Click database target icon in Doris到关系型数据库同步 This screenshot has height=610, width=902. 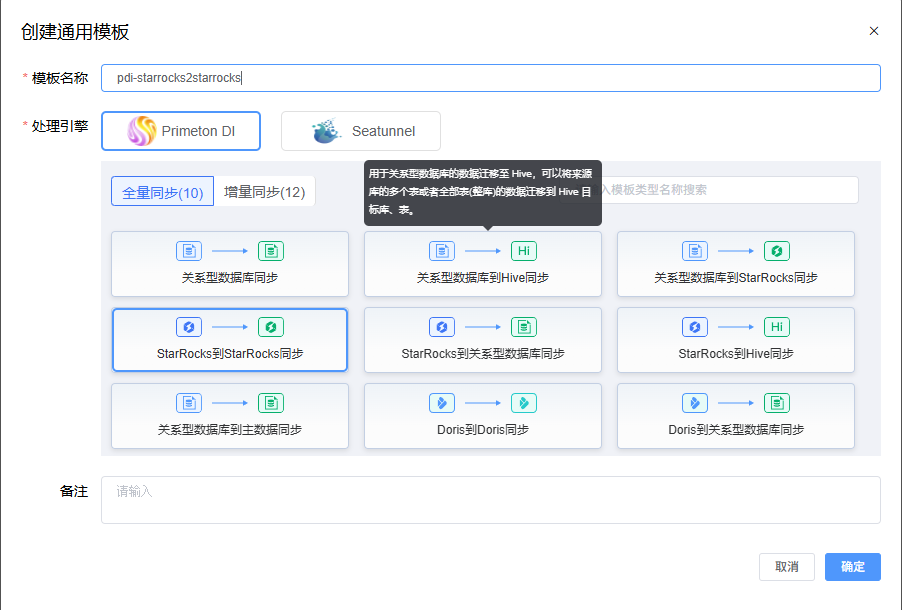point(777,403)
